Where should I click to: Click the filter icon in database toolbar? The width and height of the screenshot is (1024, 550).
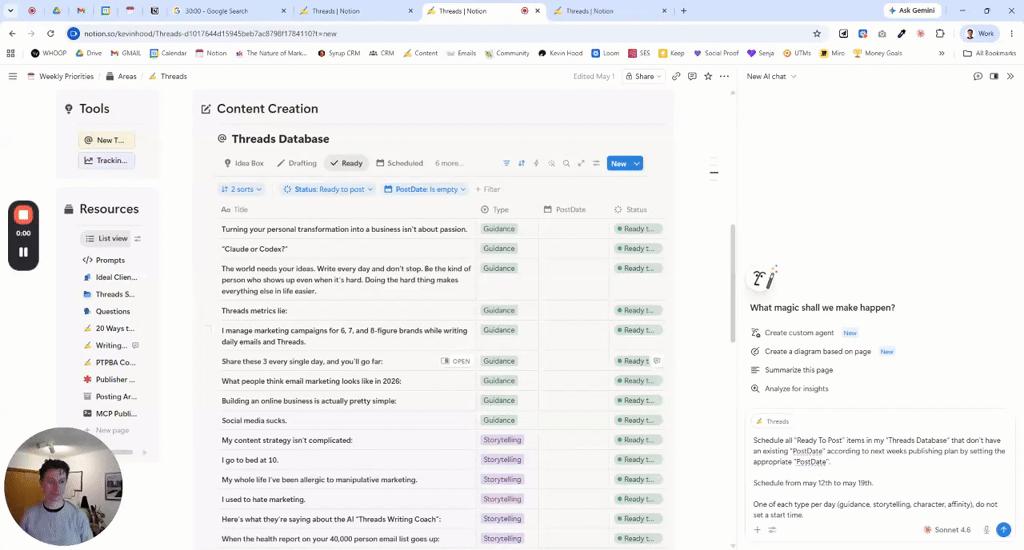506,163
